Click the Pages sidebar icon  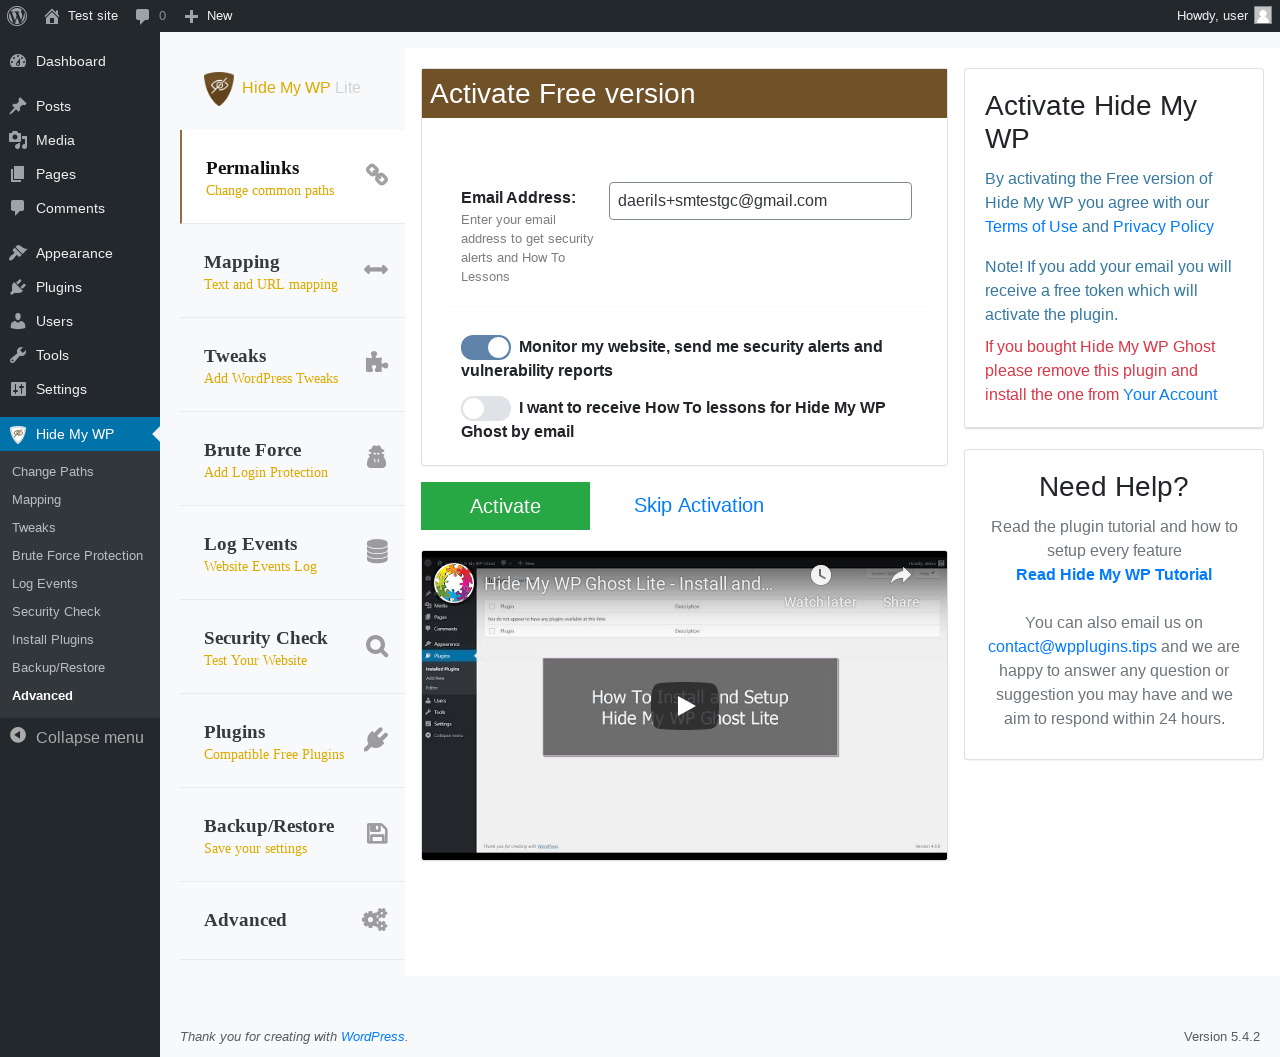pos(18,174)
